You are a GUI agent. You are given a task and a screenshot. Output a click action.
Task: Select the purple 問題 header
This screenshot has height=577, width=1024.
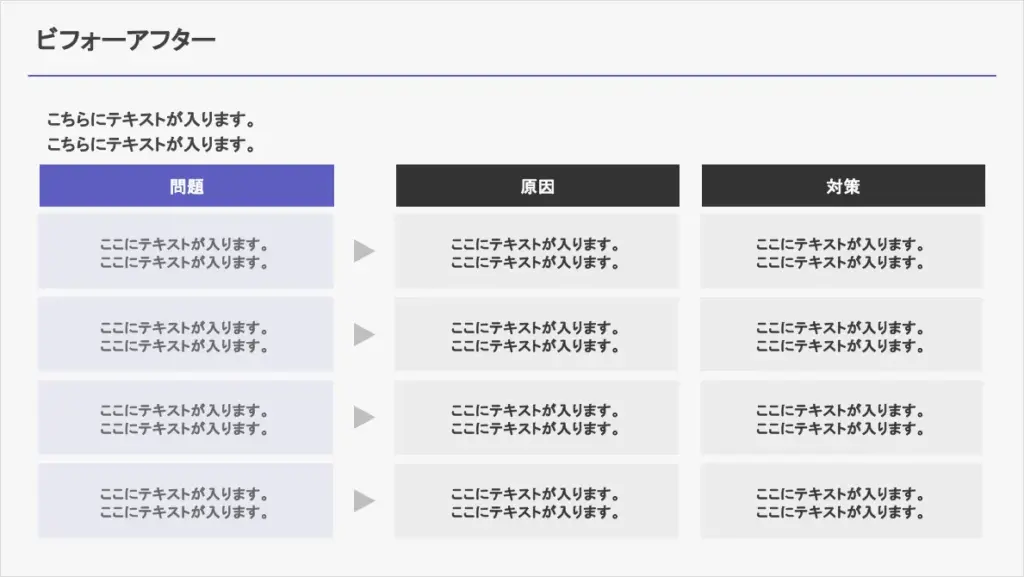pyautogui.click(x=187, y=186)
